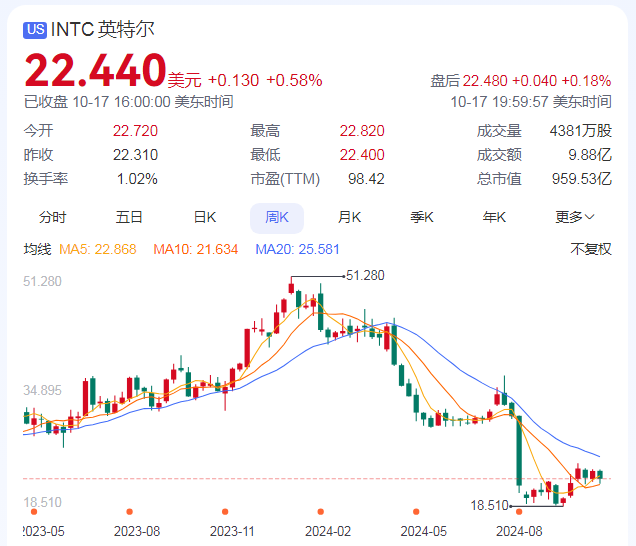Click the 成交量 value 4381万股

pos(580,131)
